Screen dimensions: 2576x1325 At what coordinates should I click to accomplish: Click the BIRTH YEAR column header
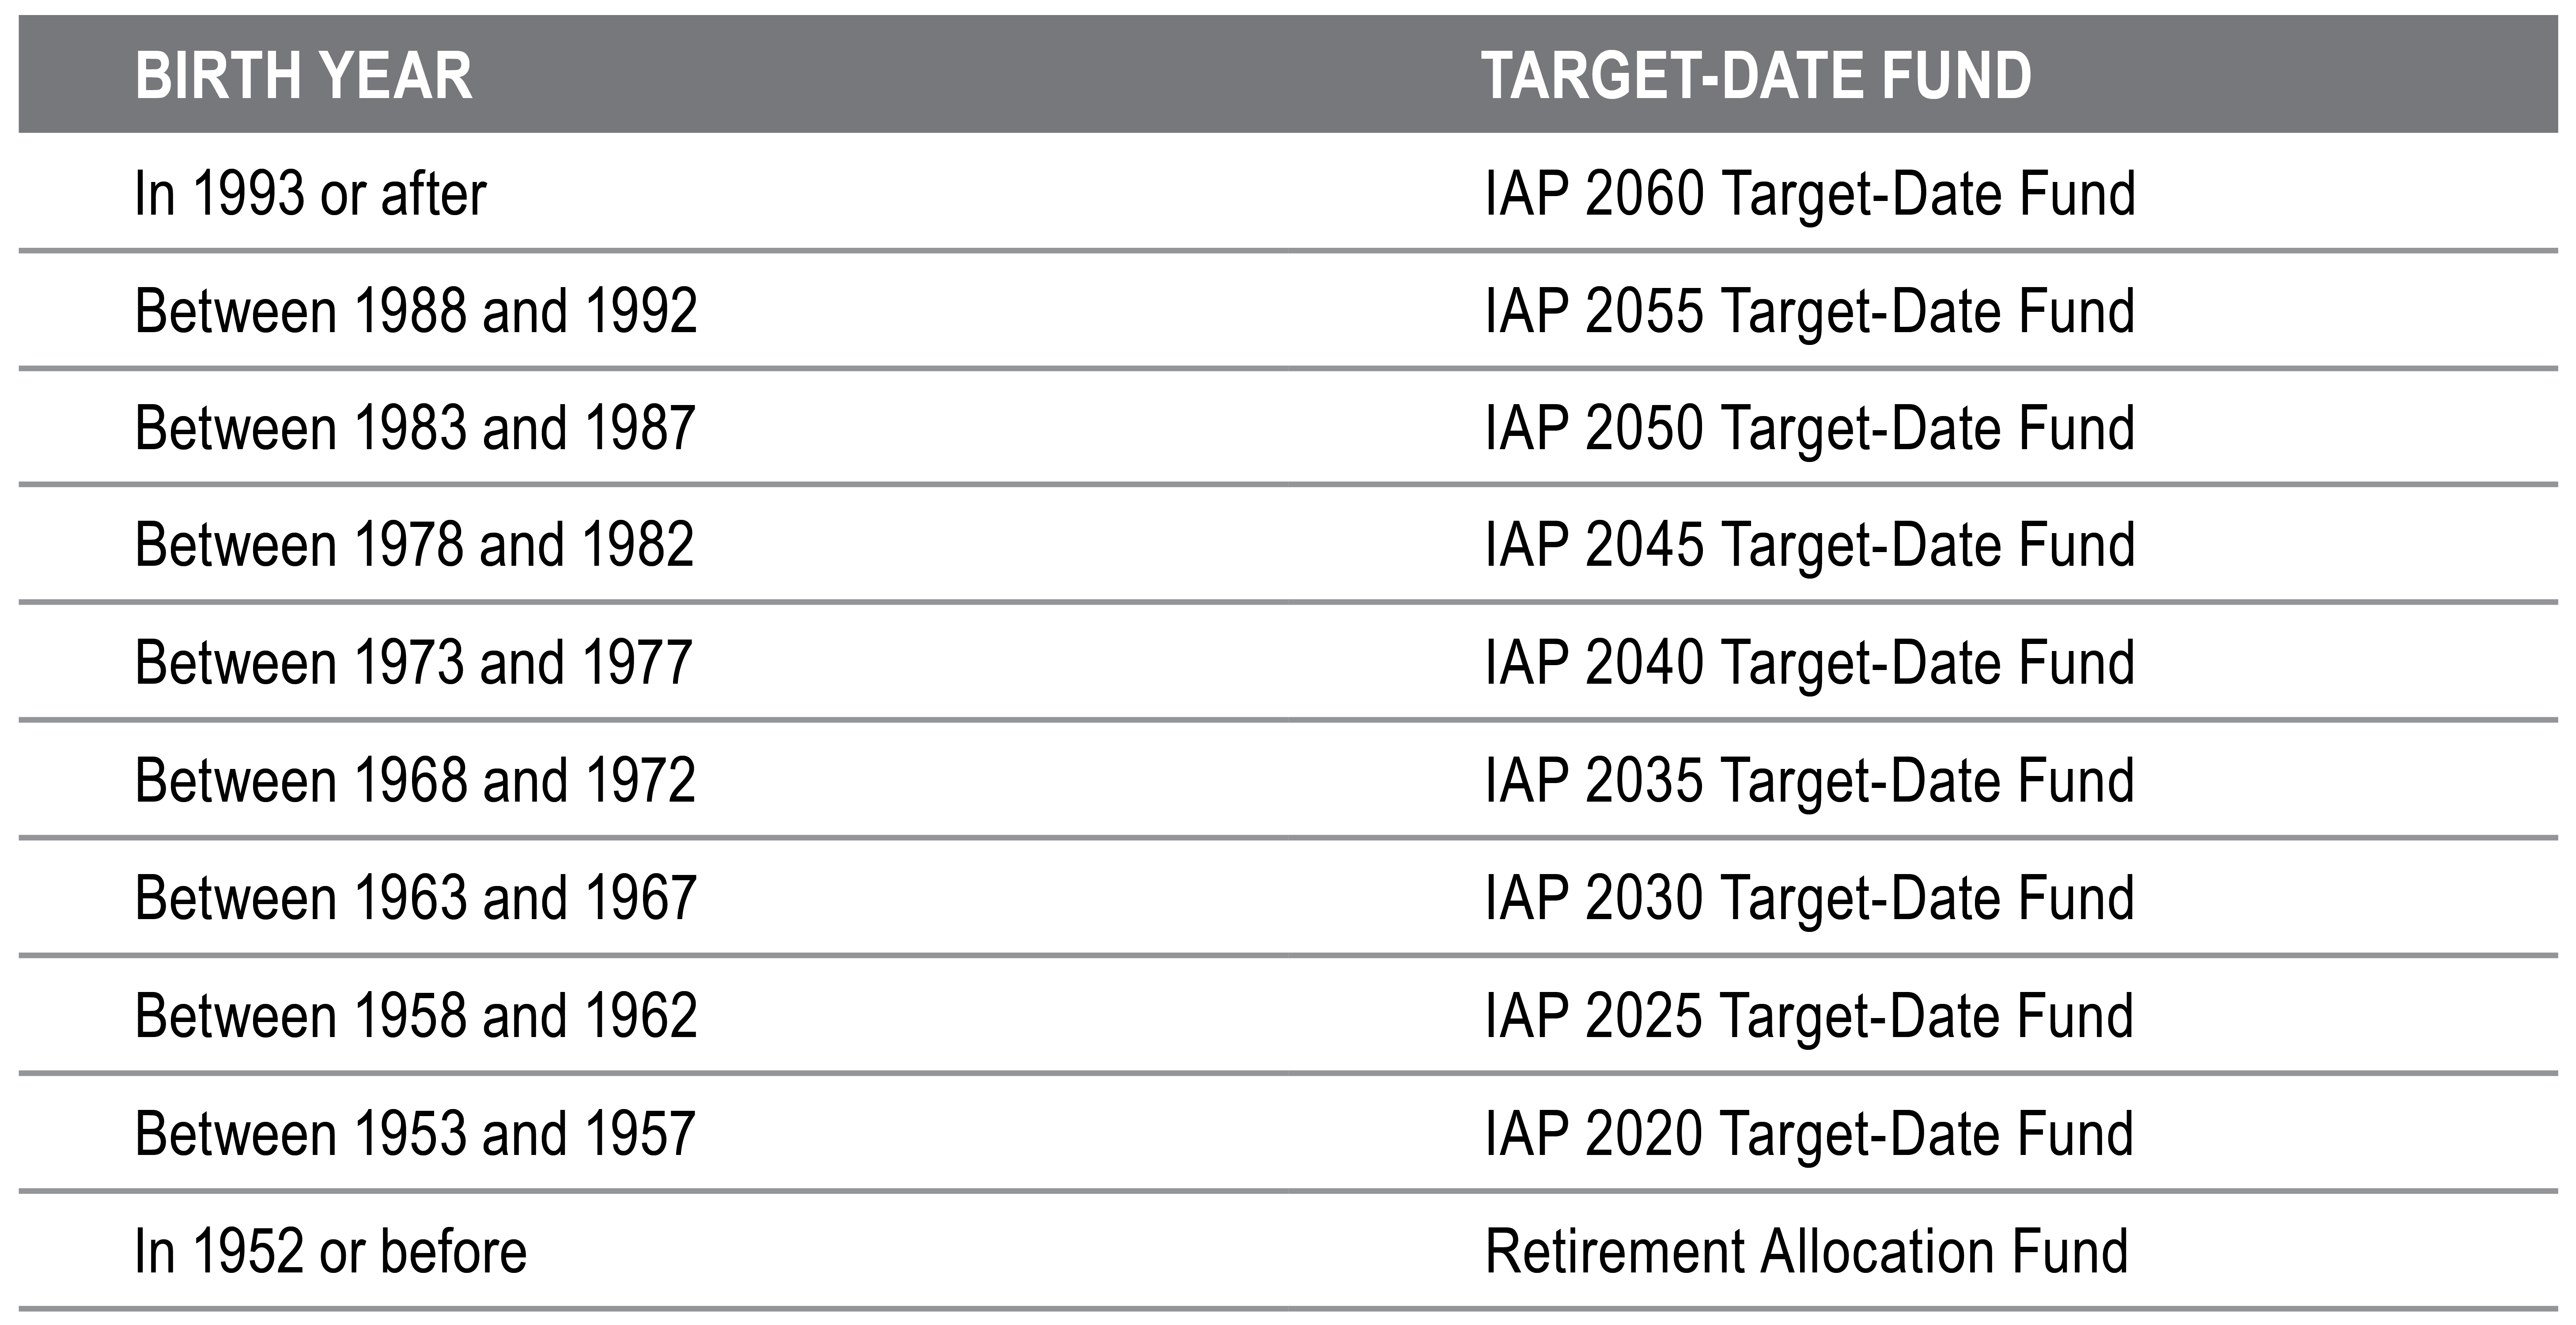coord(303,76)
